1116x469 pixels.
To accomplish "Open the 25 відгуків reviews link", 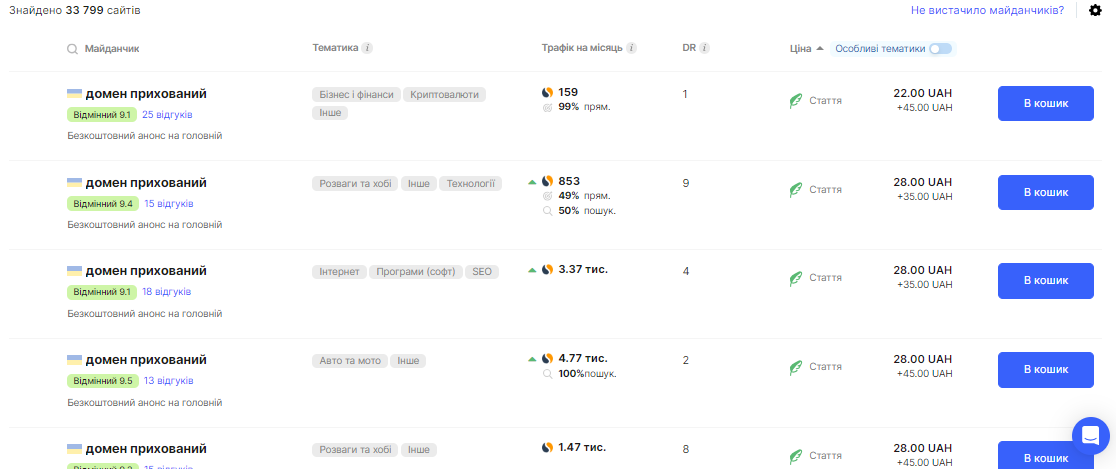I will [167, 115].
